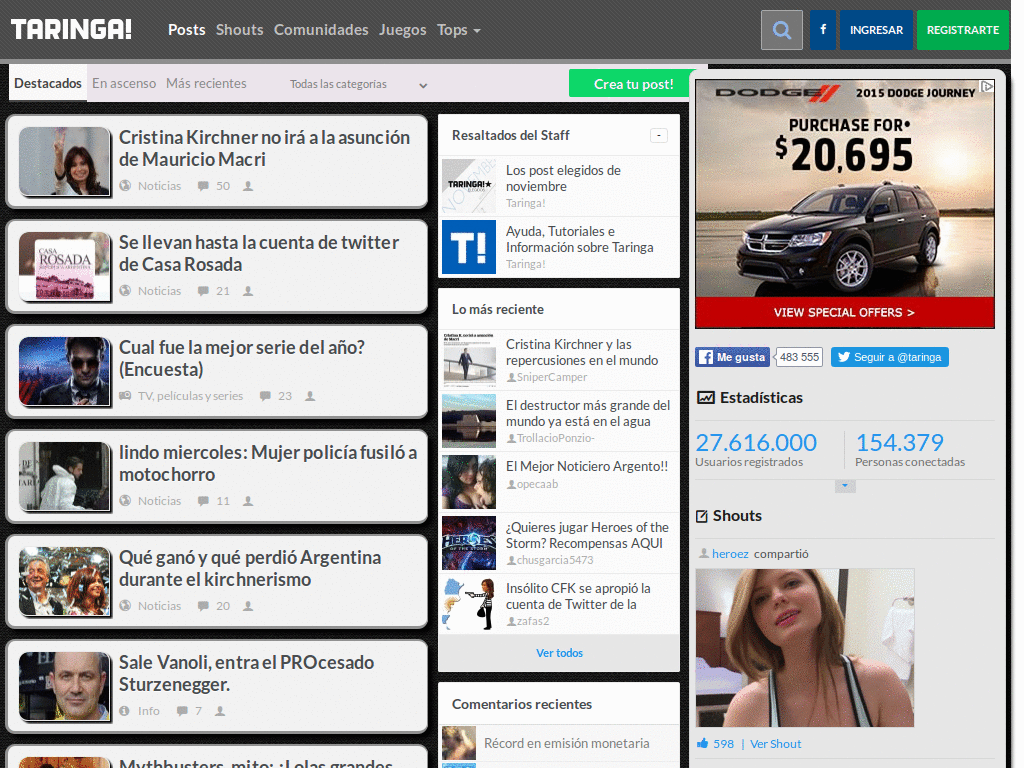Click author icon on Casa Rosada post
The height and width of the screenshot is (768, 1024).
tap(248, 291)
